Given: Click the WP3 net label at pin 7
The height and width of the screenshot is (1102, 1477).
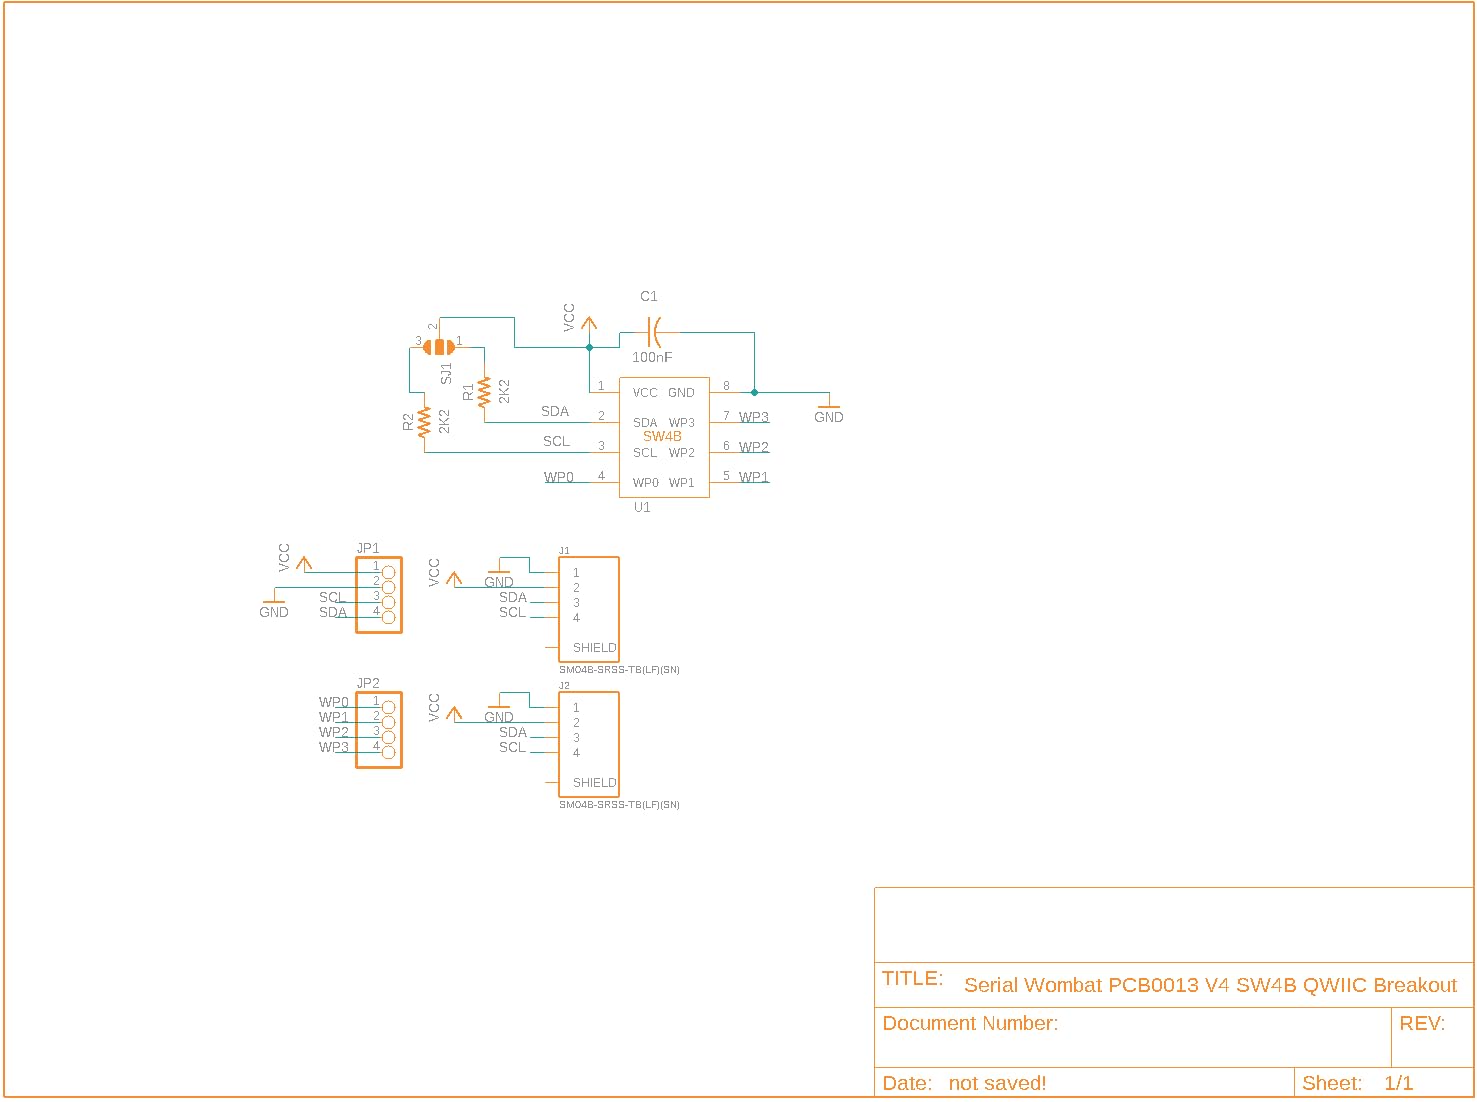Looking at the screenshot, I should pyautogui.click(x=754, y=417).
